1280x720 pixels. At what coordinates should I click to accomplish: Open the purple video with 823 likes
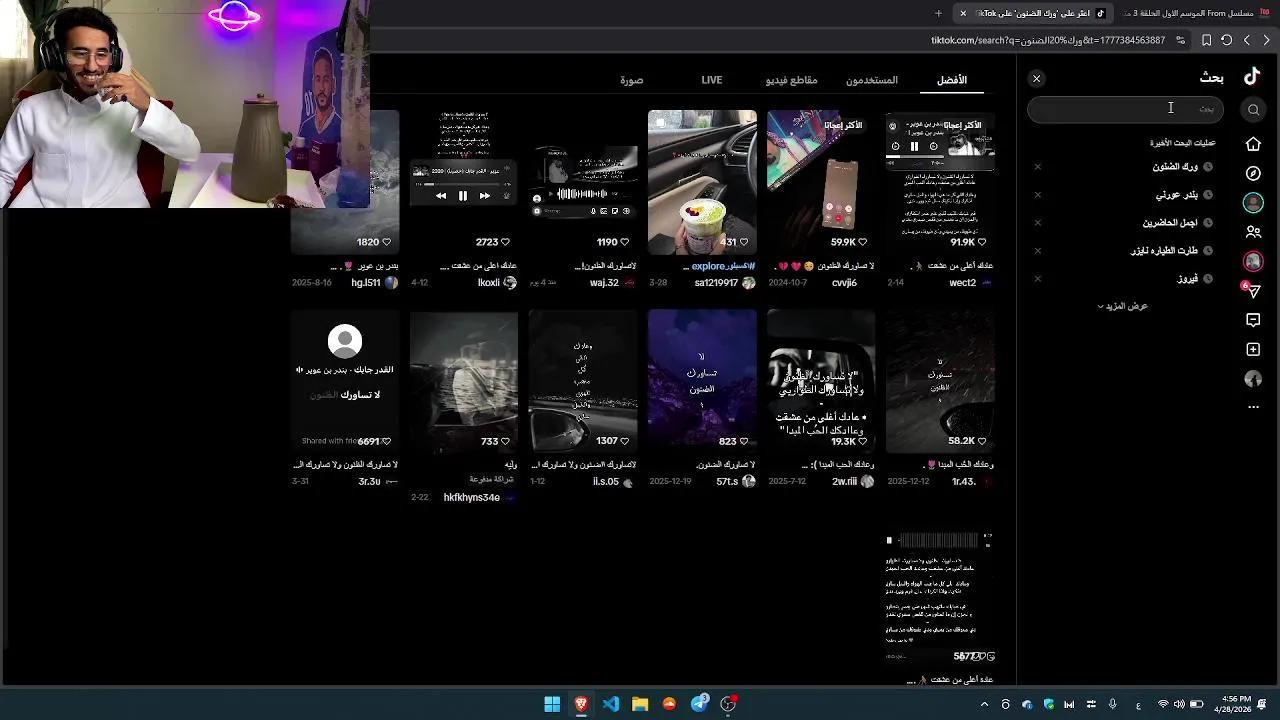point(702,381)
